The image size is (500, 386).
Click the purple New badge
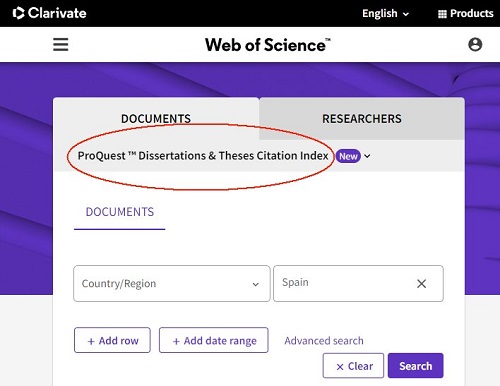click(x=348, y=156)
